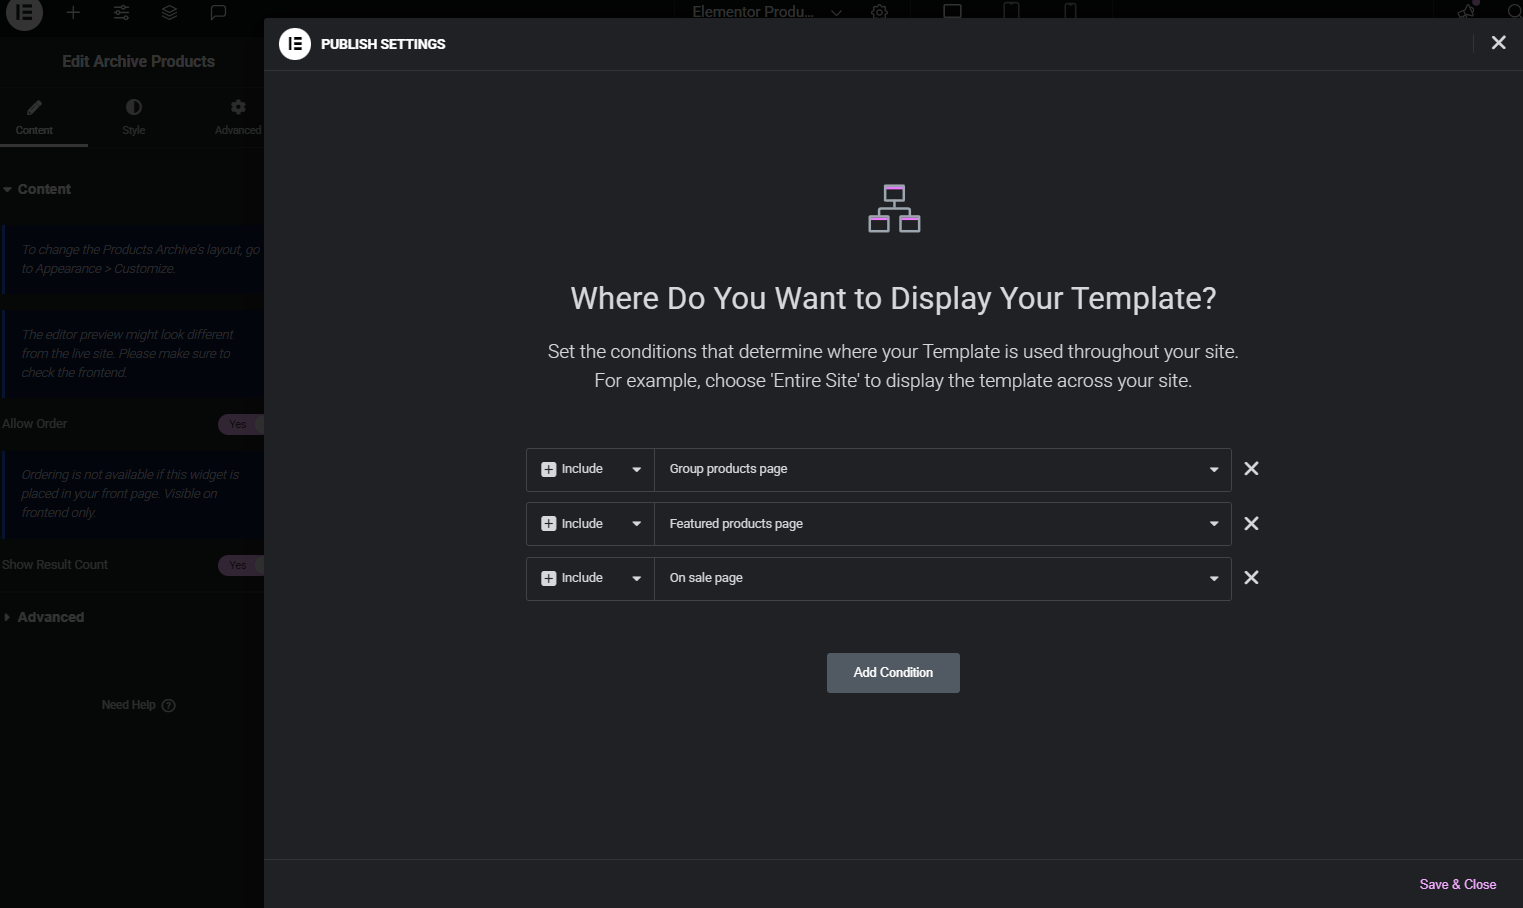
Task: Switch to desktop preview mode
Action: [x=951, y=11]
